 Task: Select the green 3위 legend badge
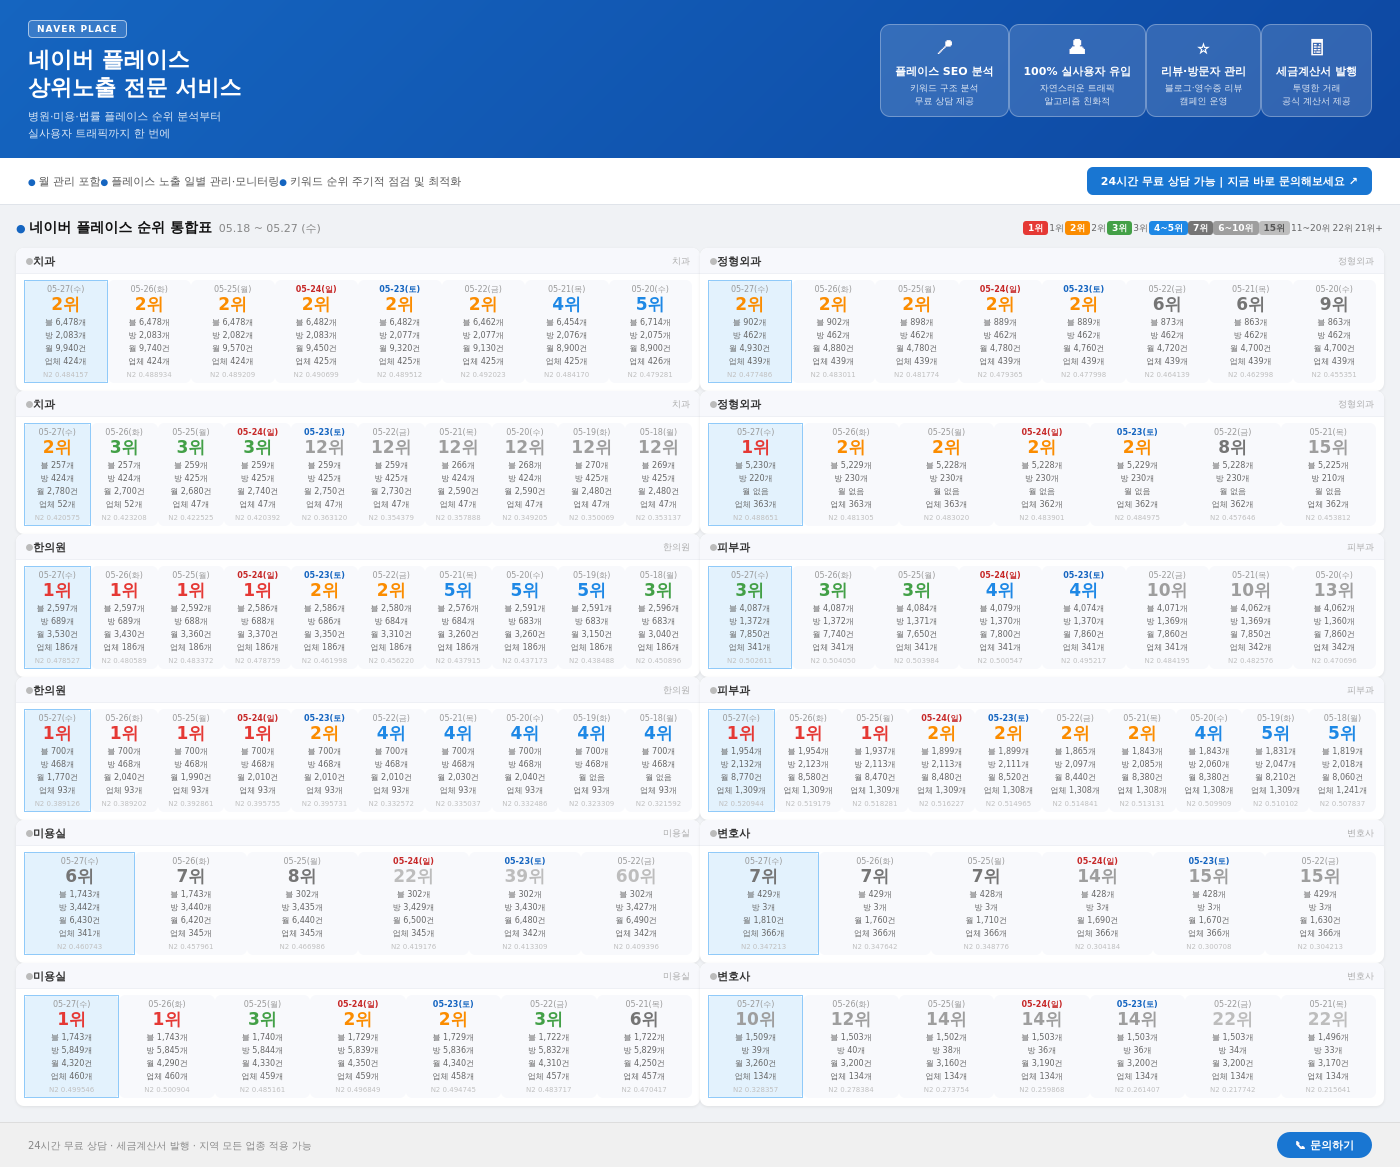click(x=1119, y=228)
